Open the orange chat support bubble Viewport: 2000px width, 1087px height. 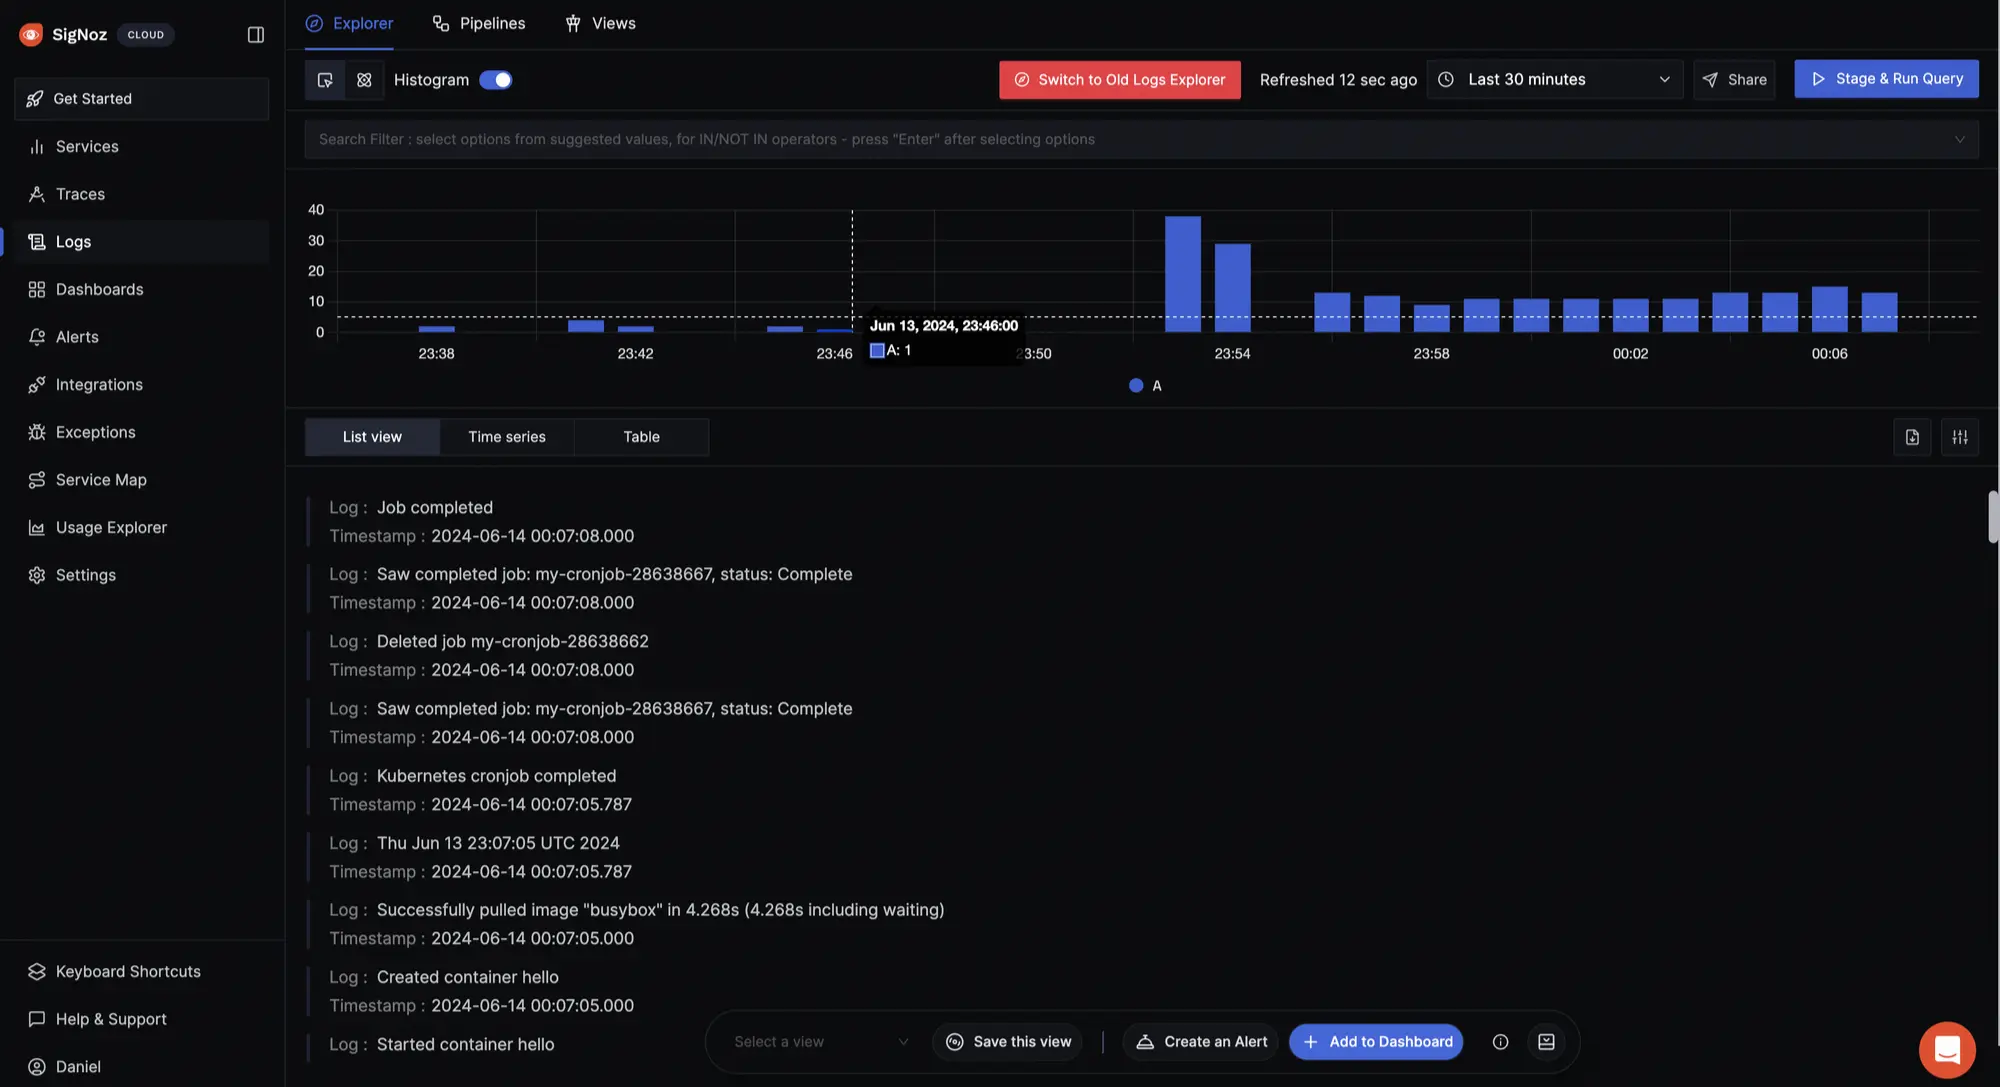(x=1946, y=1050)
